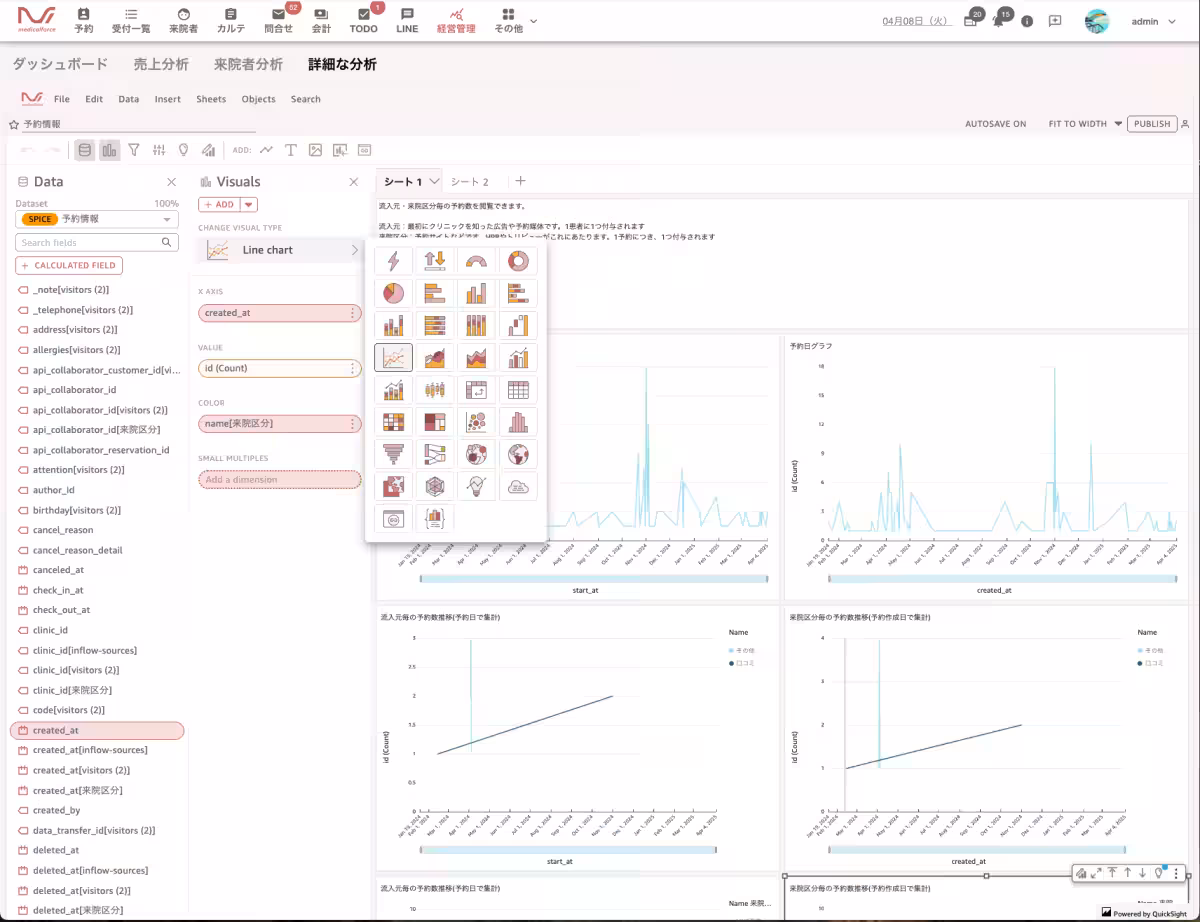Toggle AUTOSAVE ON setting

pyautogui.click(x=995, y=124)
